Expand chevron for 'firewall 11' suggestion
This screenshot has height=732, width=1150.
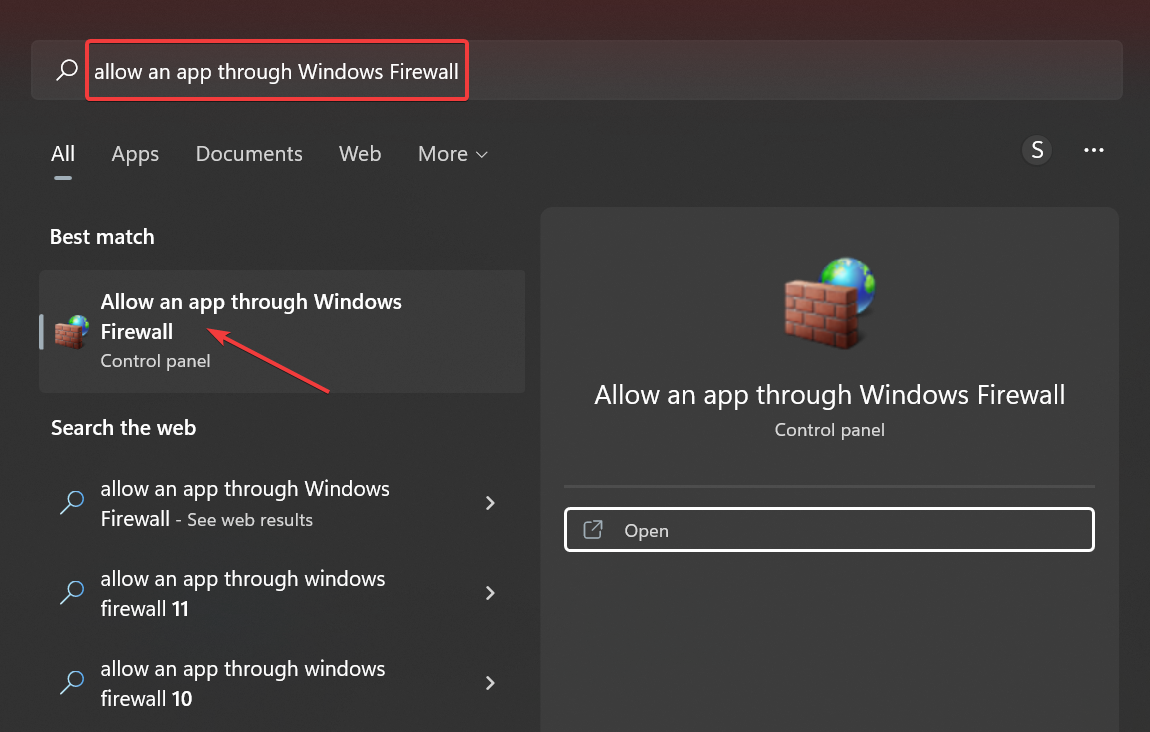(491, 593)
